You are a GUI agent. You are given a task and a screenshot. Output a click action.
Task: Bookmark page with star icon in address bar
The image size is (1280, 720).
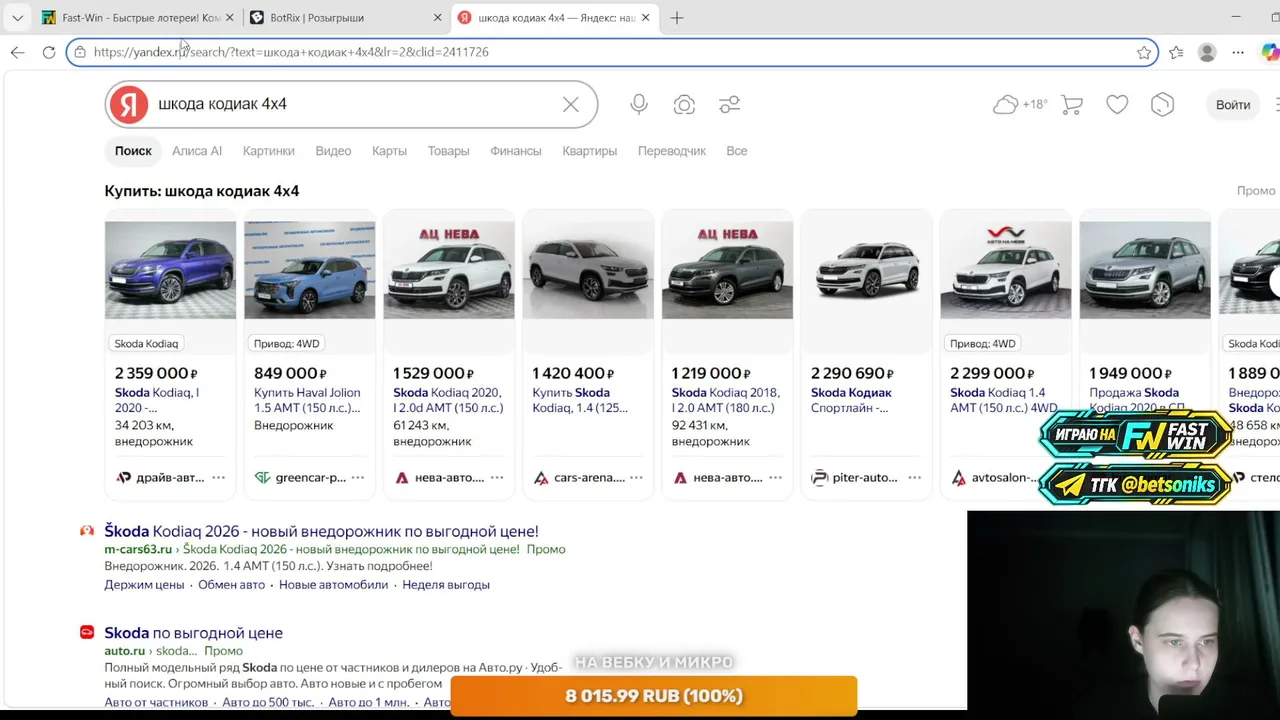click(1144, 52)
